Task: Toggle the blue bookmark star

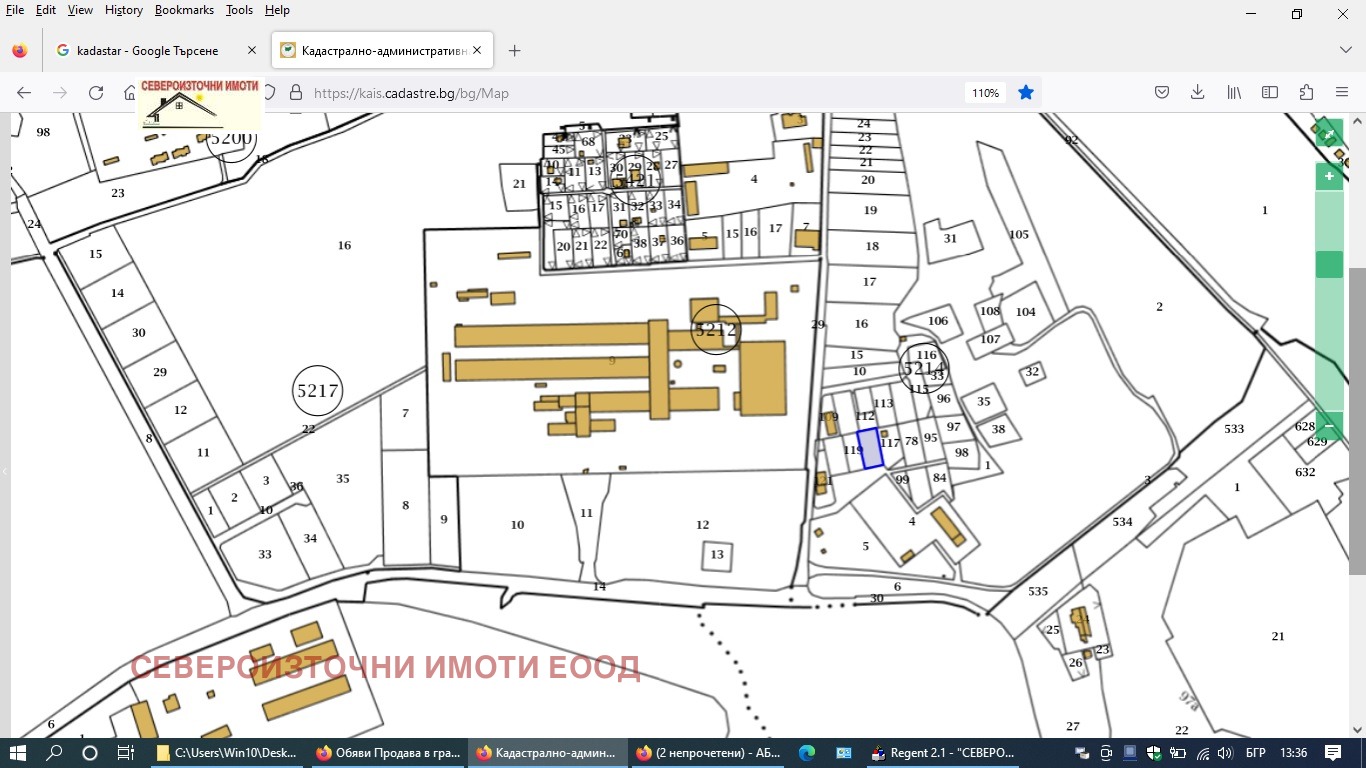Action: click(1025, 93)
